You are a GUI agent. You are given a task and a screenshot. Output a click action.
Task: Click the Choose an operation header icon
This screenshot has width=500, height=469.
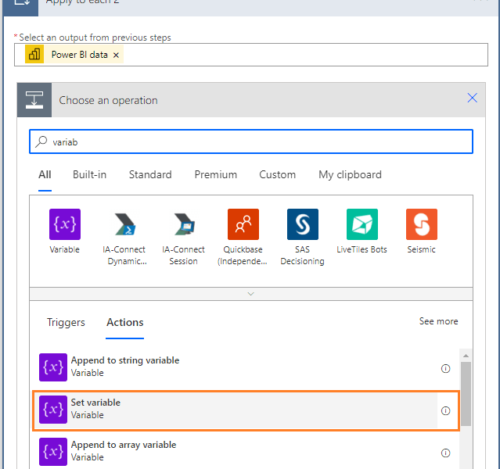coord(34,100)
